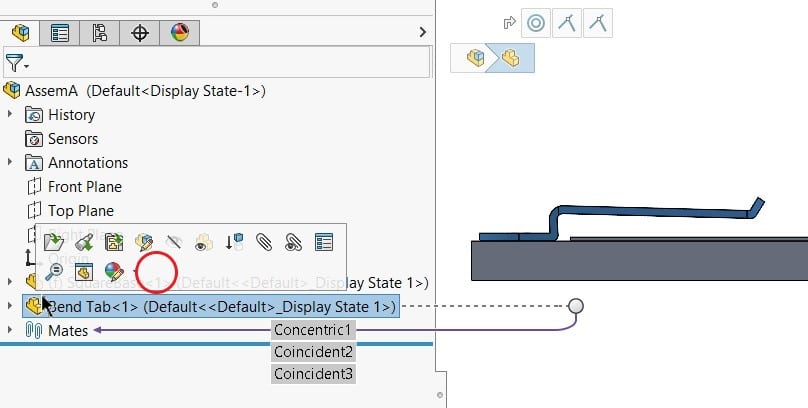Expand the Mates folder arrow
Image resolution: width=808 pixels, height=408 pixels.
coord(11,330)
